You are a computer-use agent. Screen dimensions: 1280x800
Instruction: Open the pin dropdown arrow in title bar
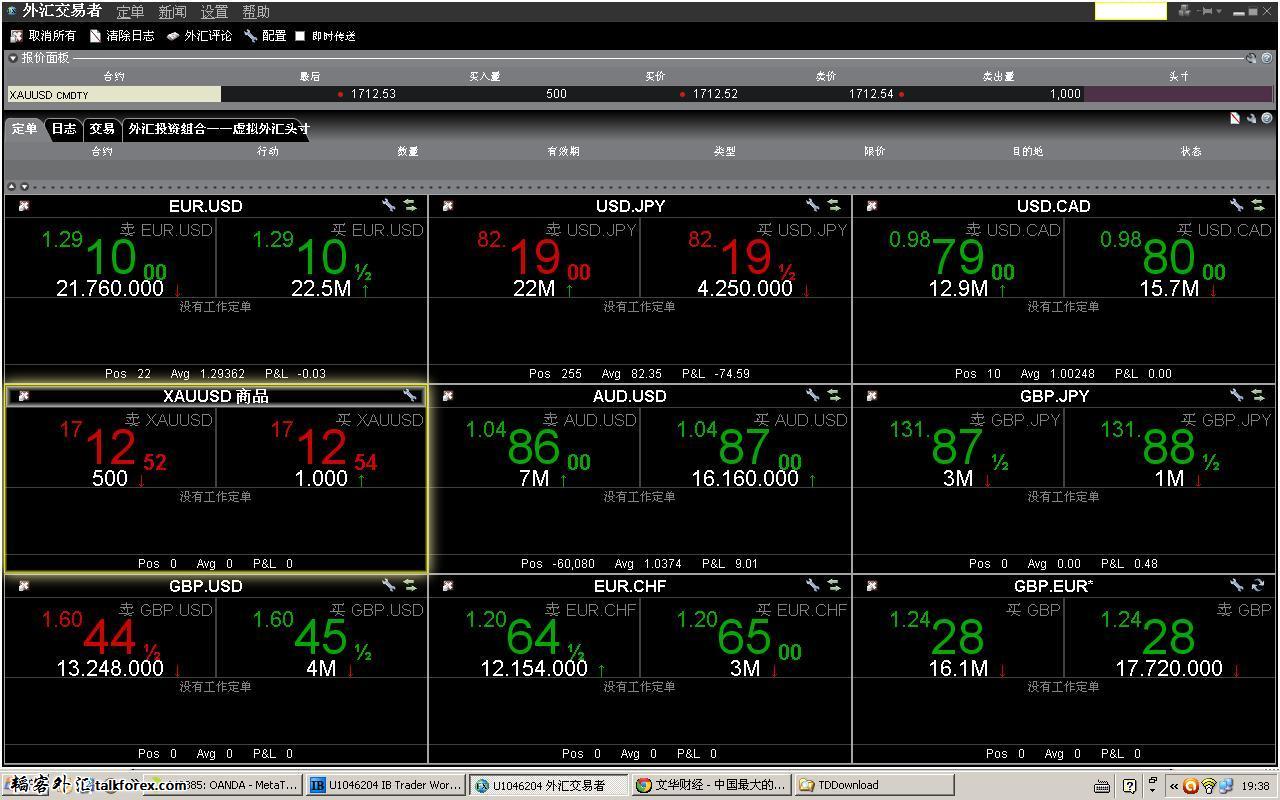(x=1219, y=11)
